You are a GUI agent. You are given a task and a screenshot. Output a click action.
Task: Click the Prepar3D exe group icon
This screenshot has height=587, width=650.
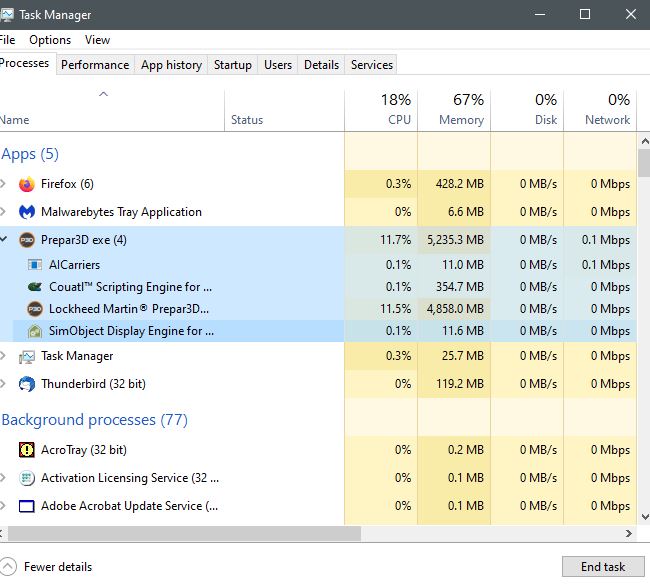point(27,240)
